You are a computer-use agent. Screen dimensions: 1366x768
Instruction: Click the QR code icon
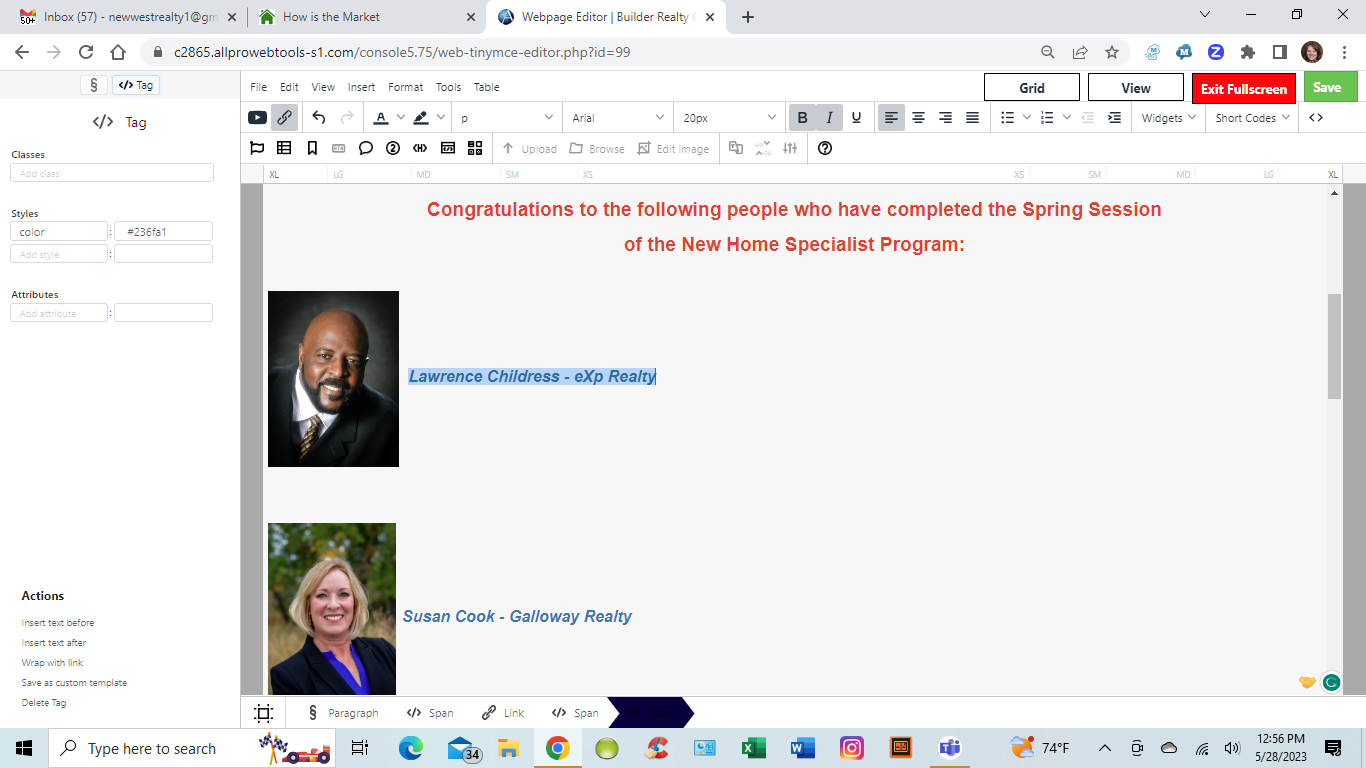[x=475, y=148]
